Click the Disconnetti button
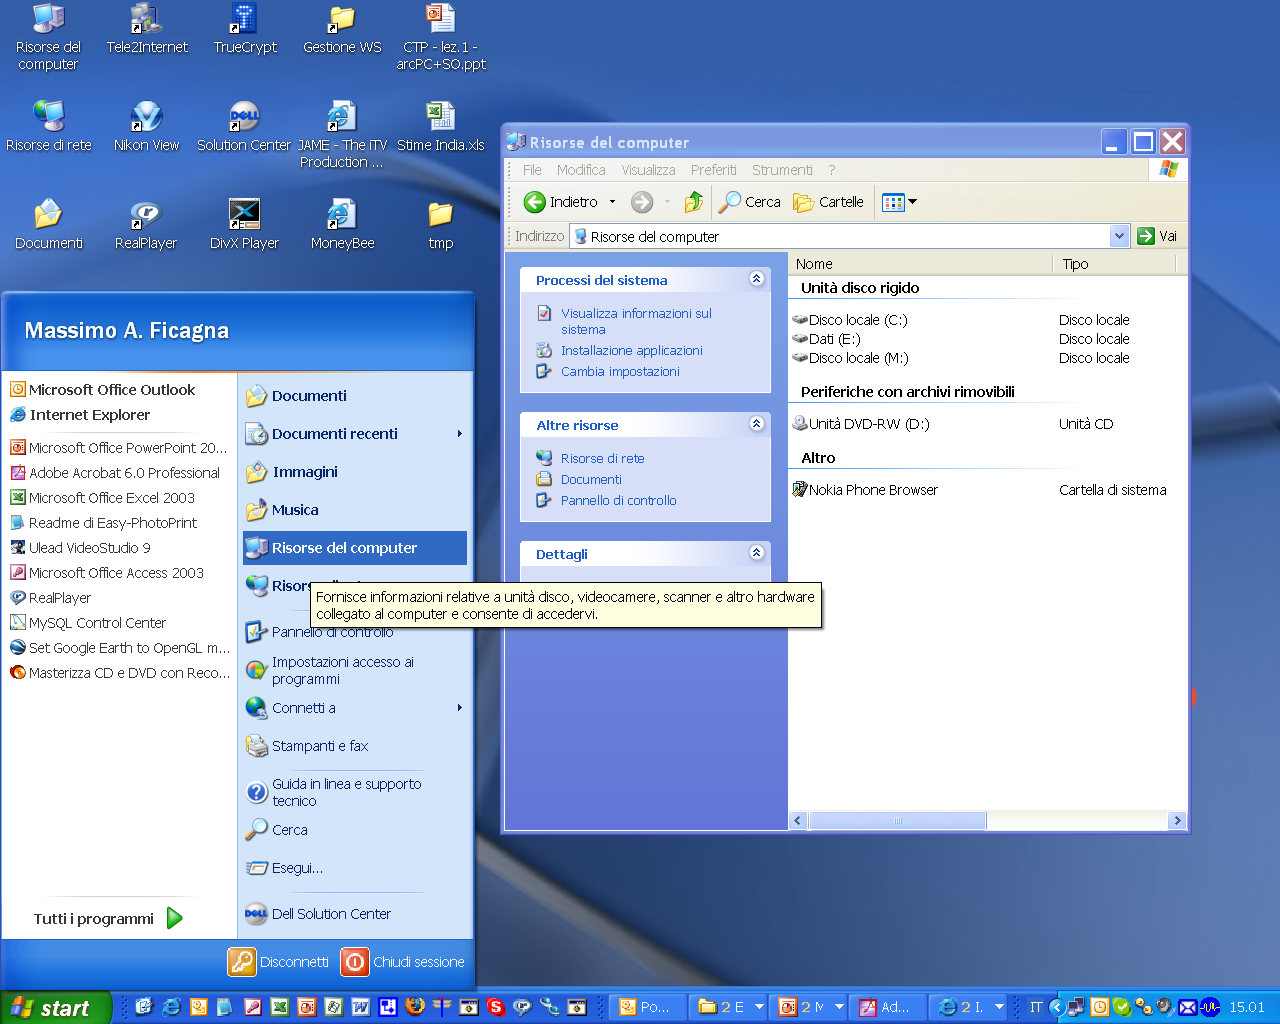The width and height of the screenshot is (1280, 1024). tap(279, 962)
